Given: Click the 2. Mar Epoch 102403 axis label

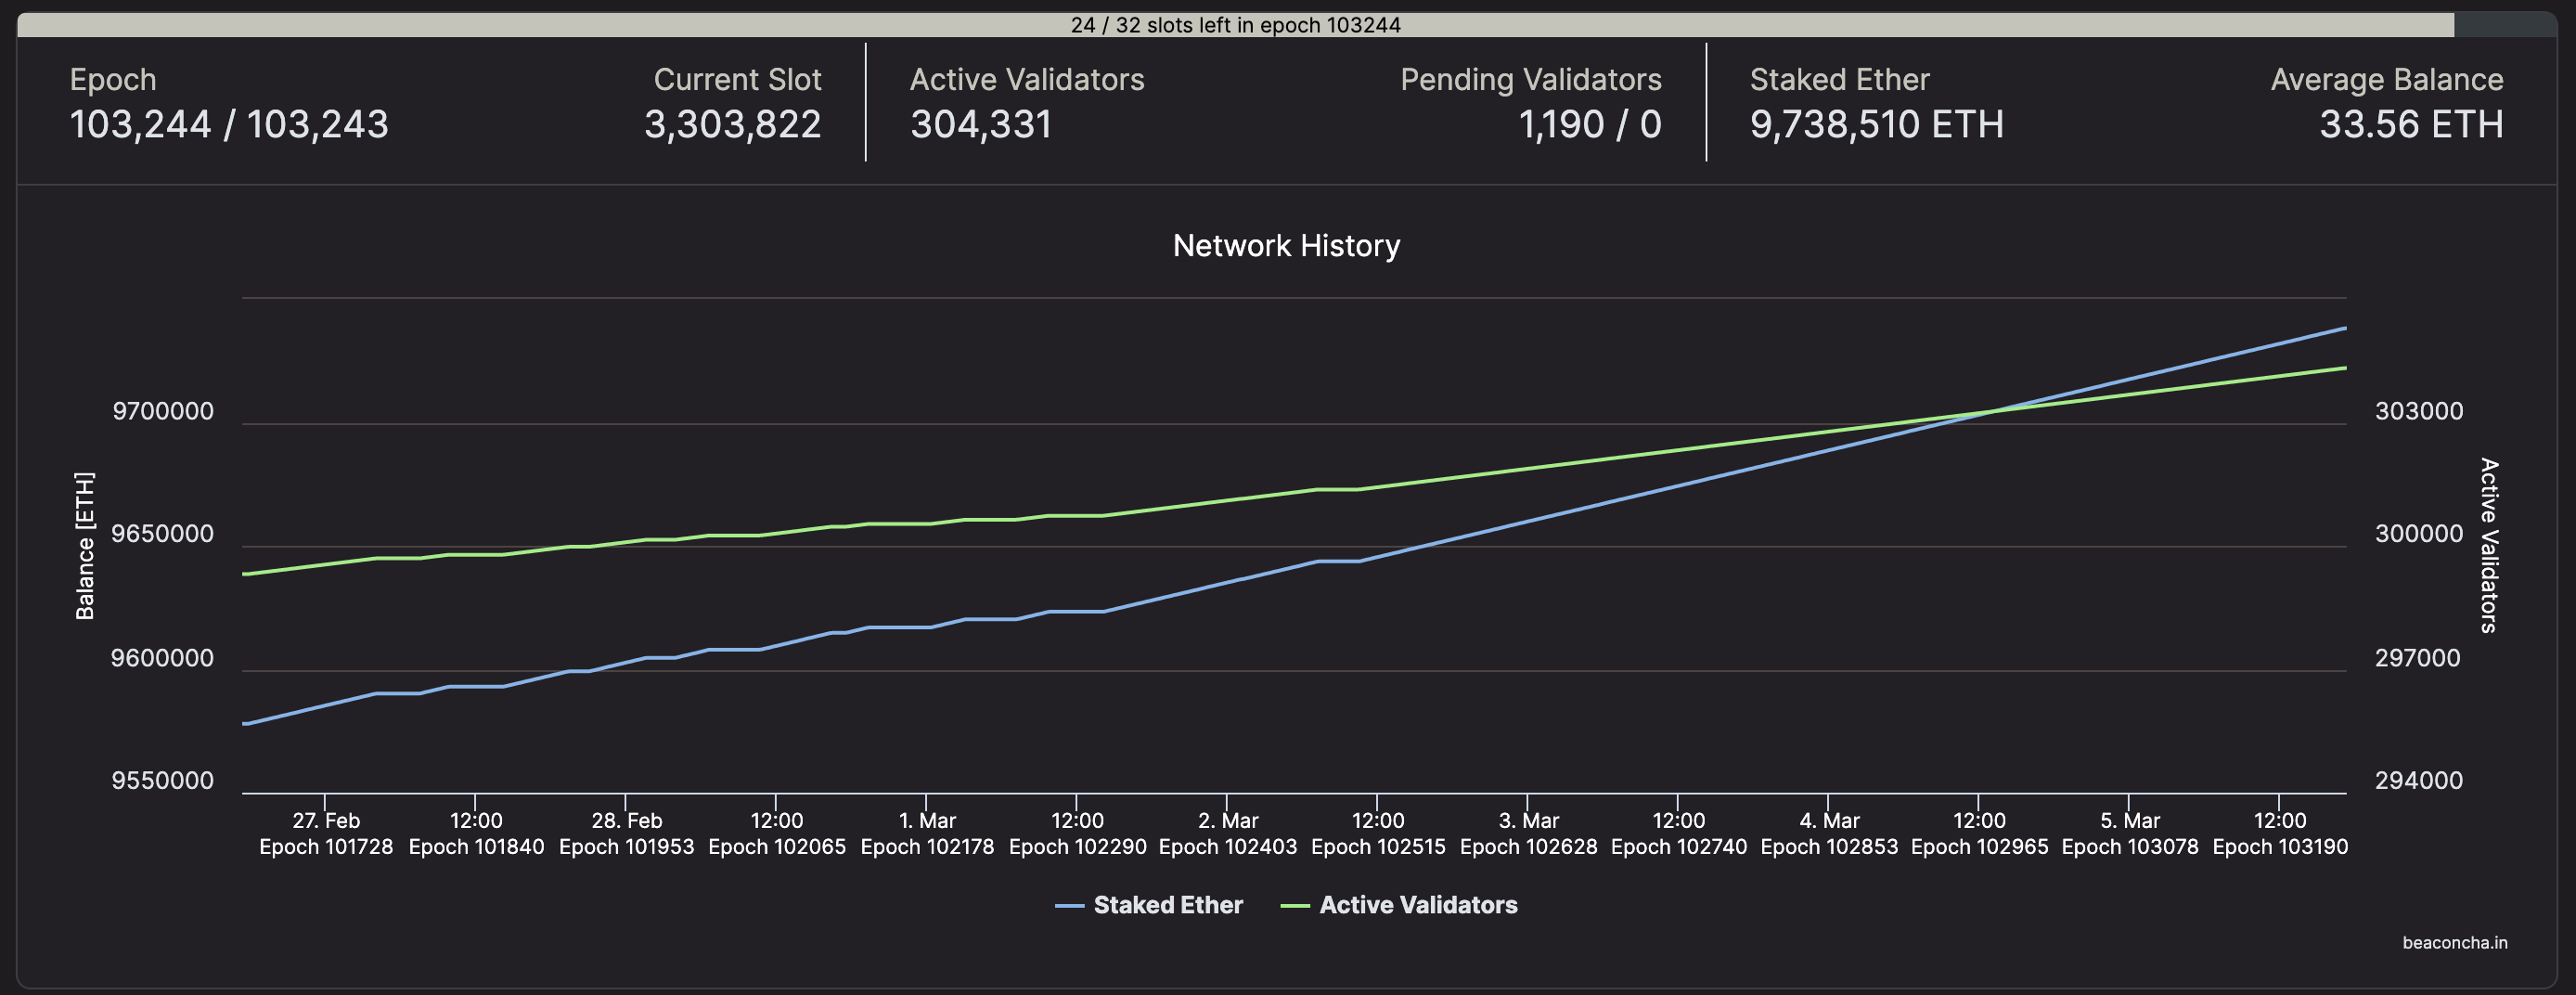Looking at the screenshot, I should click(x=1228, y=833).
